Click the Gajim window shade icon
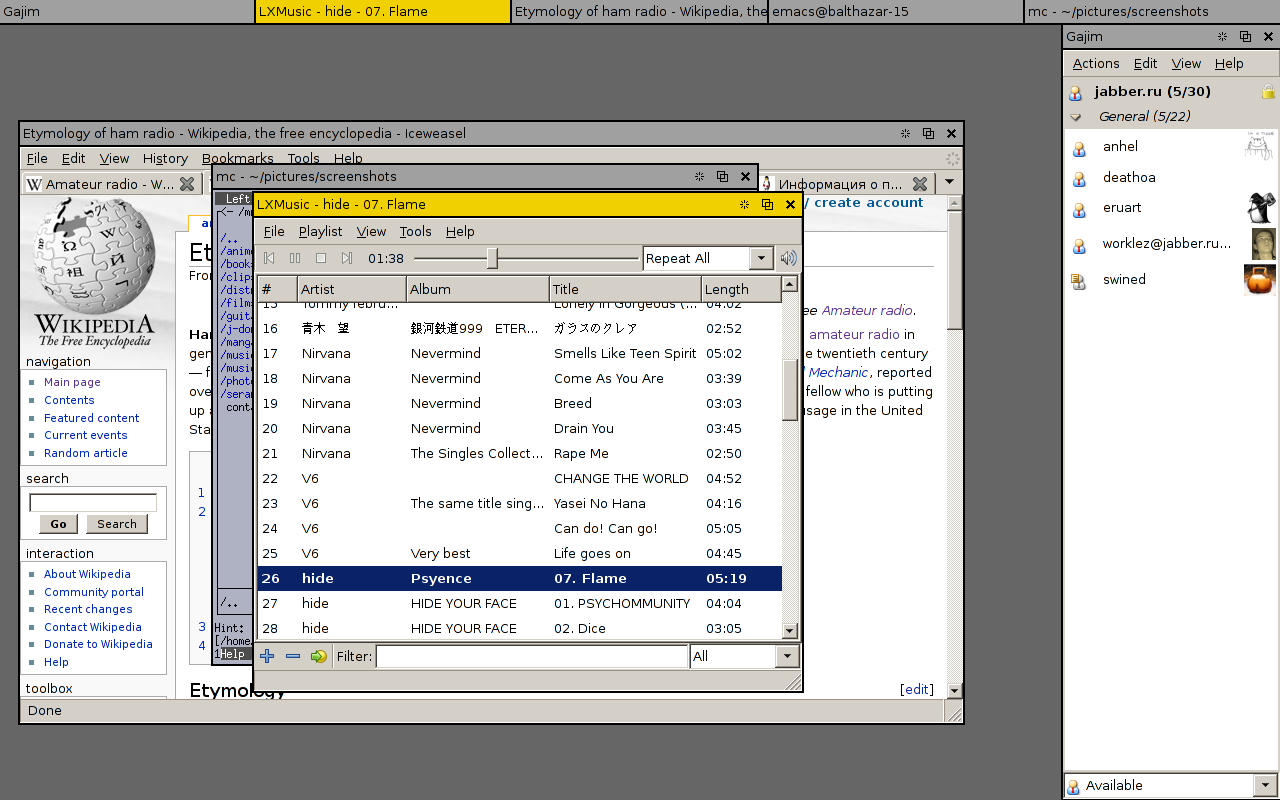This screenshot has height=800, width=1280. click(1222, 36)
